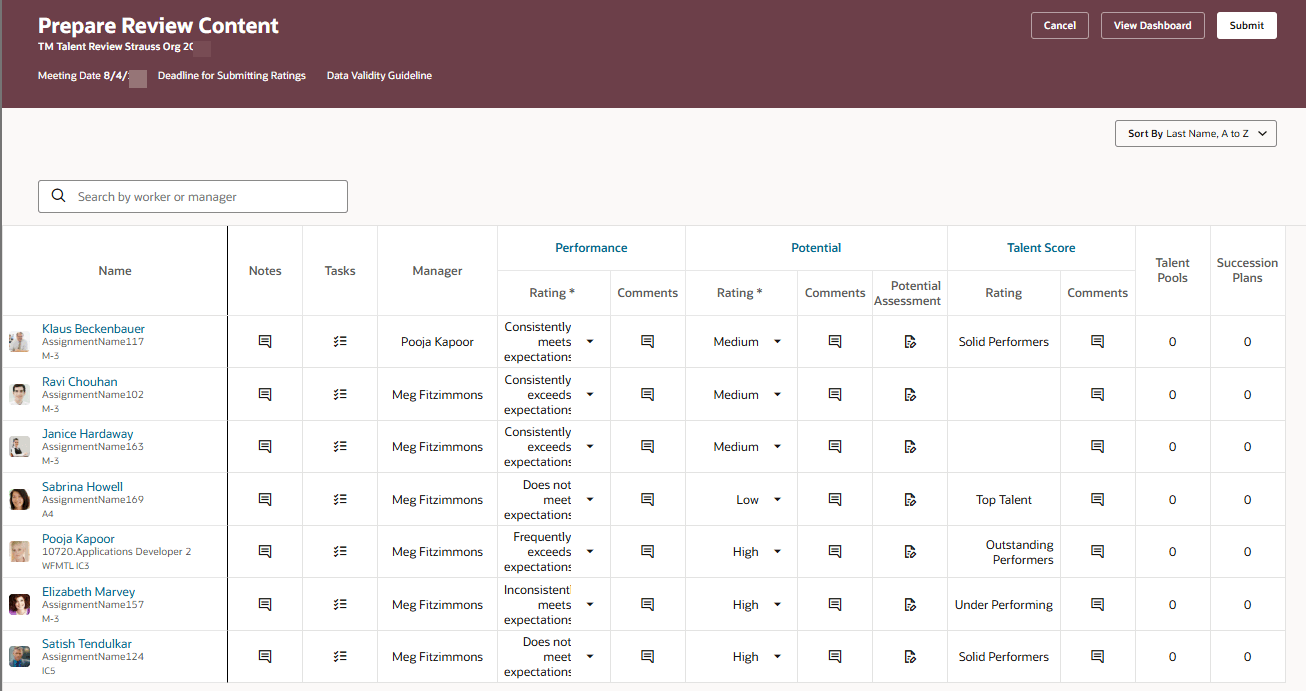Screen dimensions: 1306x691
Task: Open Notes for Satish Tendulkar
Action: point(264,656)
